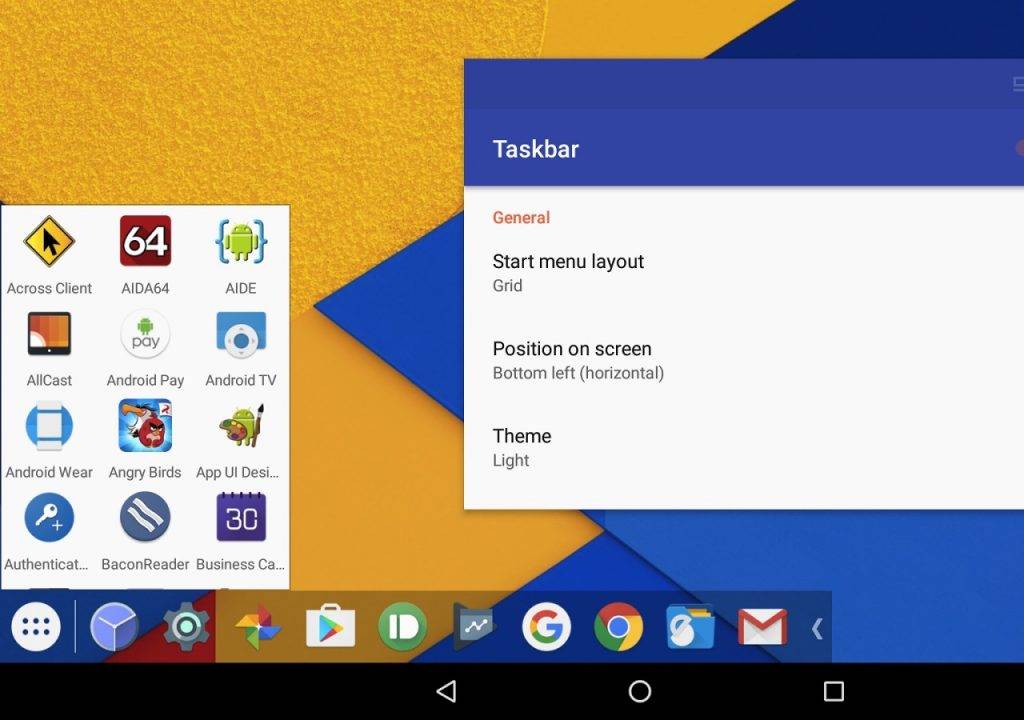
Task: Open Business Calendar
Action: 241,517
